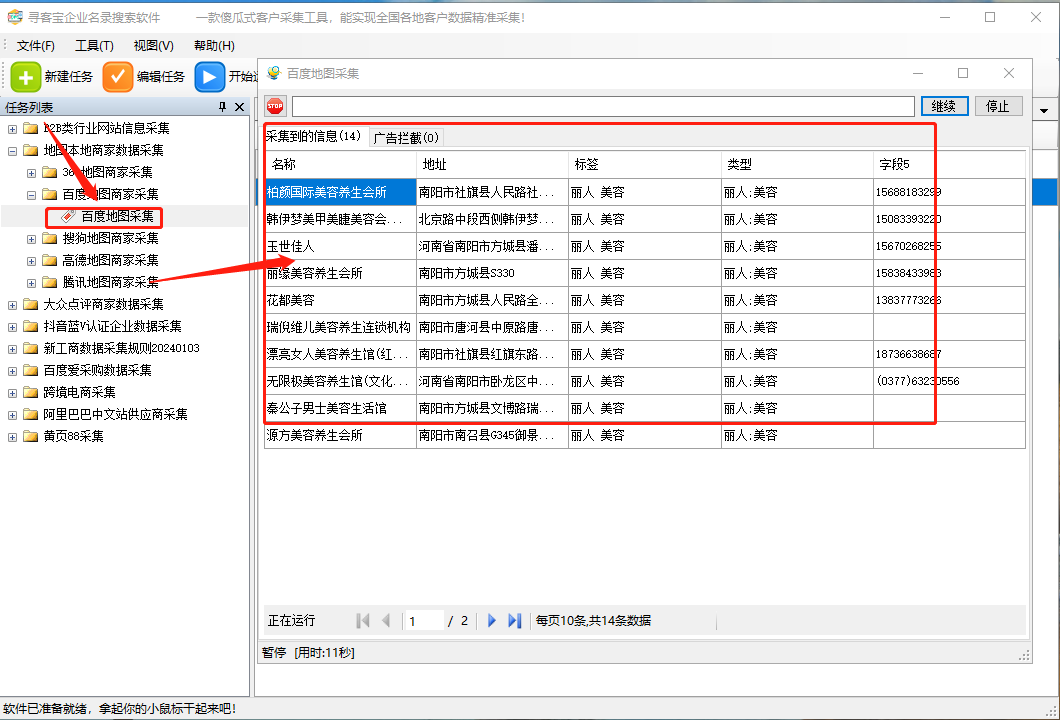
Task: Collapse the 地图本地商家数据采集 folder
Action: pos(12,150)
